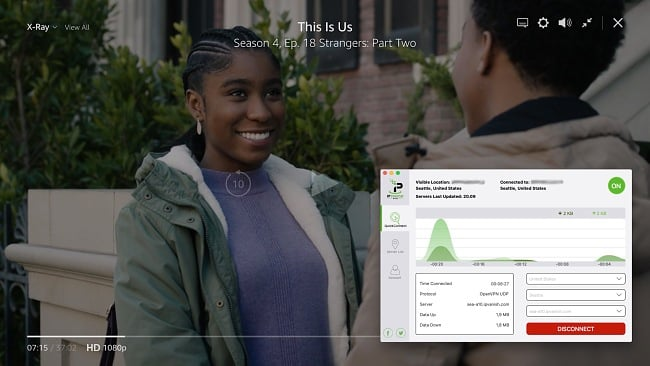The image size is (650, 366).
Task: Click the green zoom button of VPN window
Action: 398,173
